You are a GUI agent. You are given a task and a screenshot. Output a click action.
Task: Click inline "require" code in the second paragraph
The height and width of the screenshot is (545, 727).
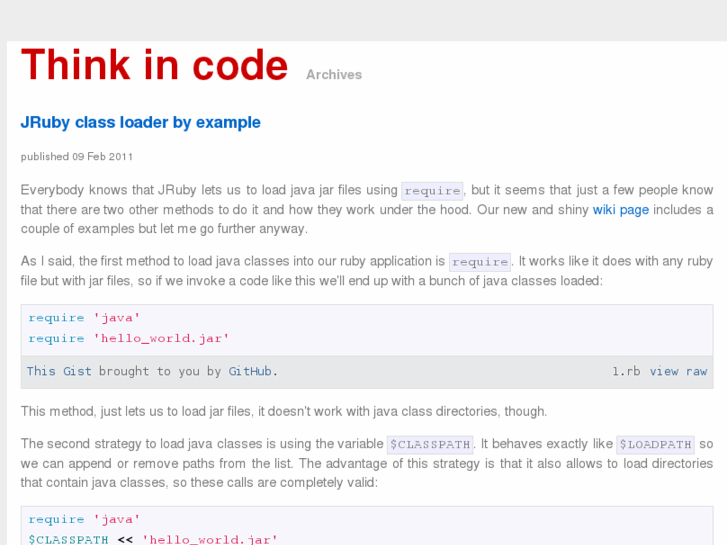[480, 262]
